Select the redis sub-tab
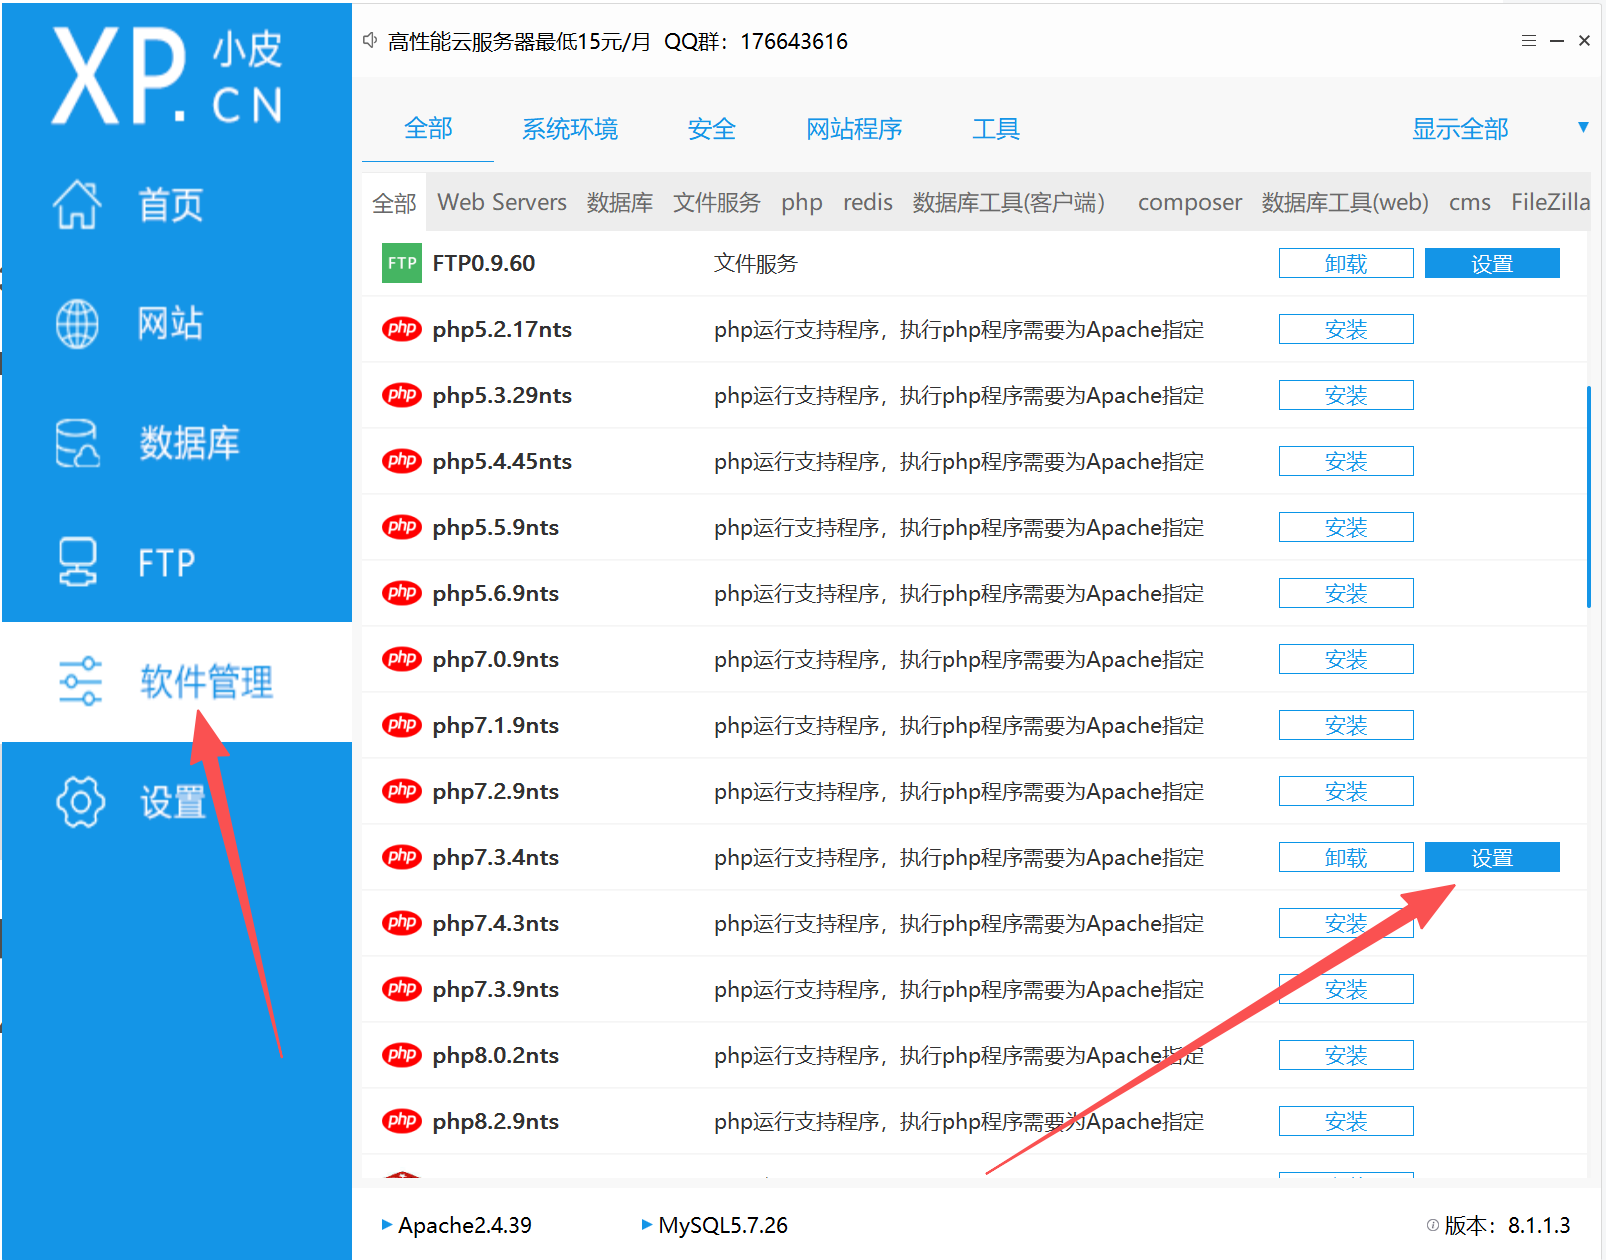The width and height of the screenshot is (1606, 1260). [868, 202]
